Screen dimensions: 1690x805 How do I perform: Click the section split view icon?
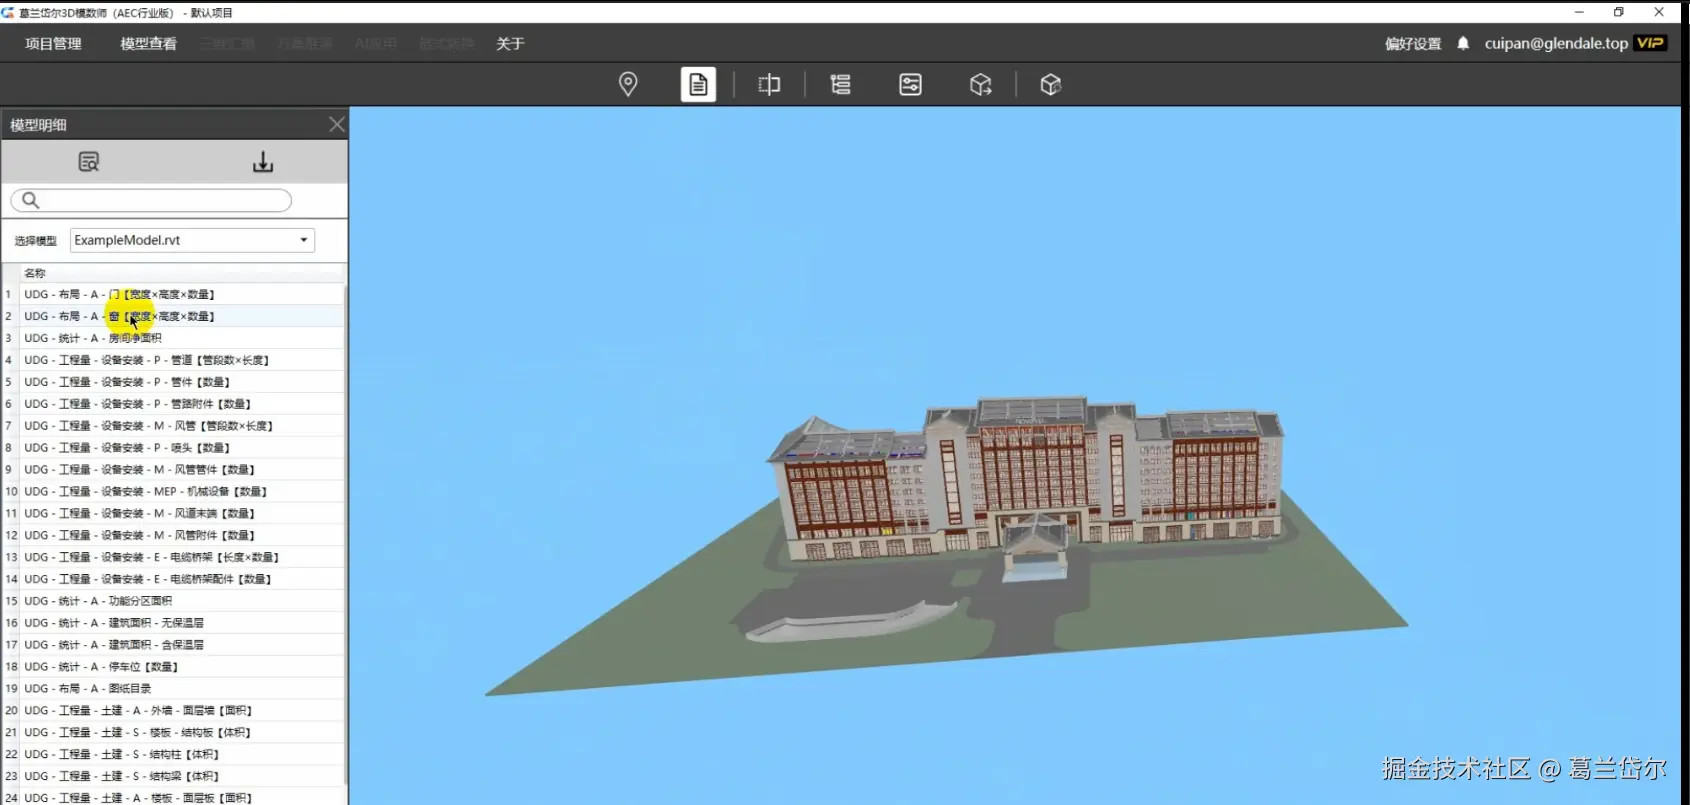pyautogui.click(x=769, y=85)
